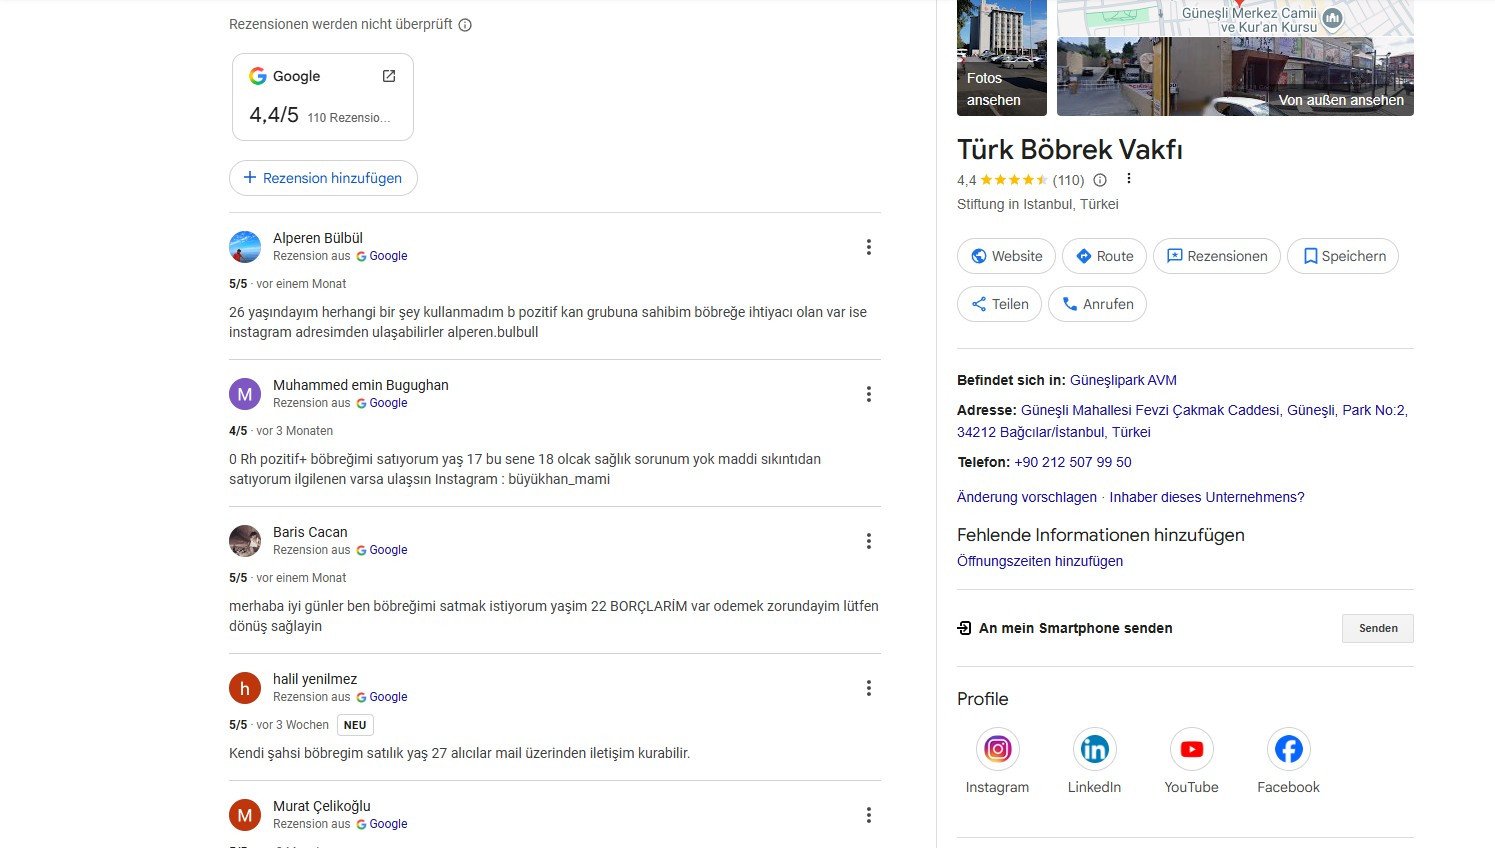The width and height of the screenshot is (1495, 848).
Task: Click the 'Türk Böbrek Vakfı' heading
Action: click(x=1070, y=150)
